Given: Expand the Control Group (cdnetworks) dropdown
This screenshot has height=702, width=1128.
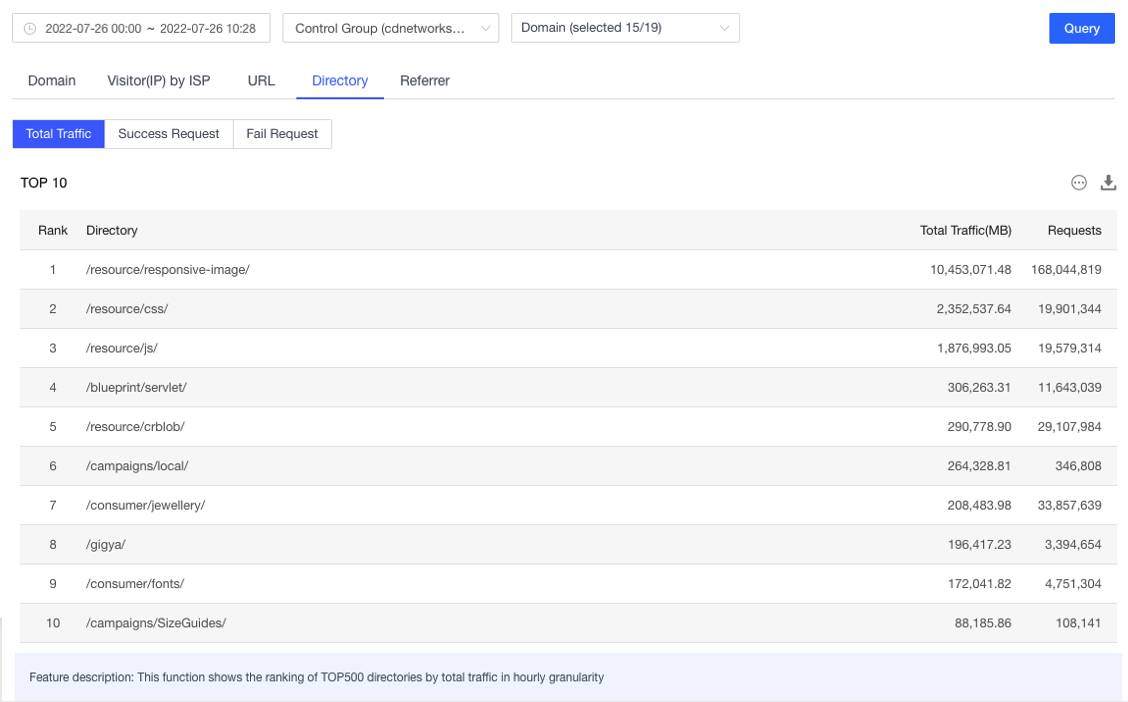Looking at the screenshot, I should (x=390, y=27).
